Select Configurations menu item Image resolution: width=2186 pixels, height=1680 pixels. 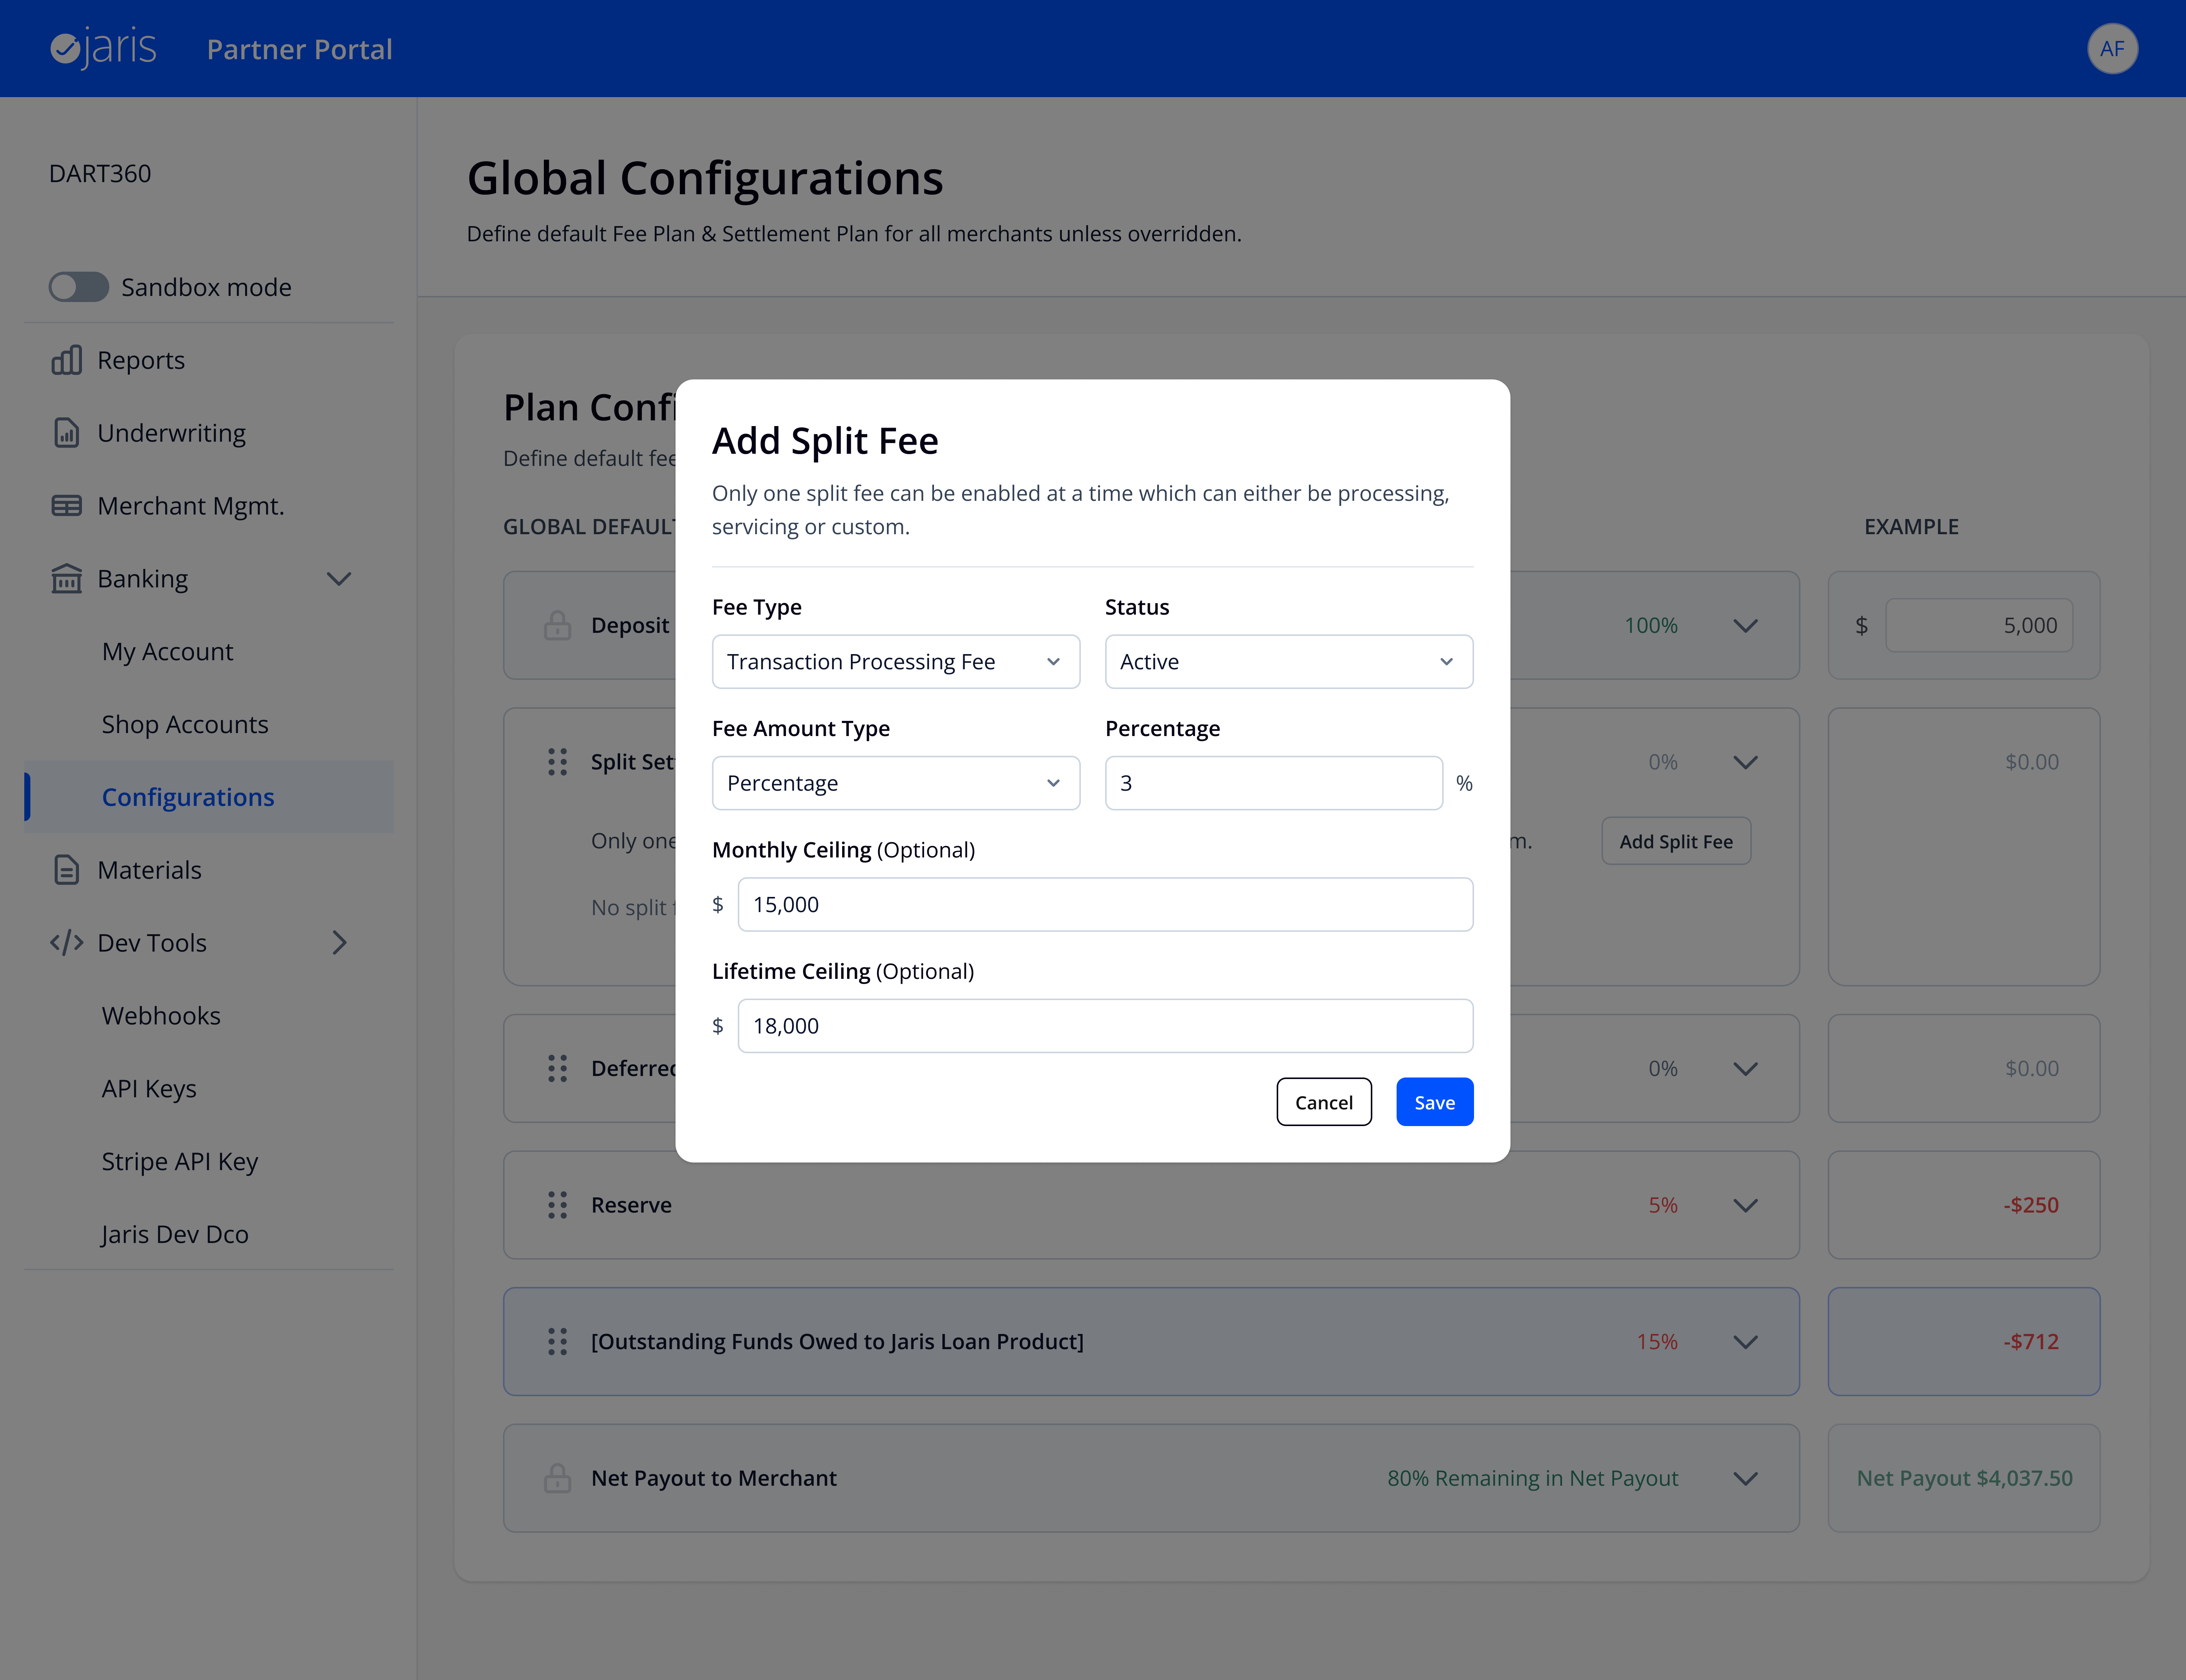[209, 797]
